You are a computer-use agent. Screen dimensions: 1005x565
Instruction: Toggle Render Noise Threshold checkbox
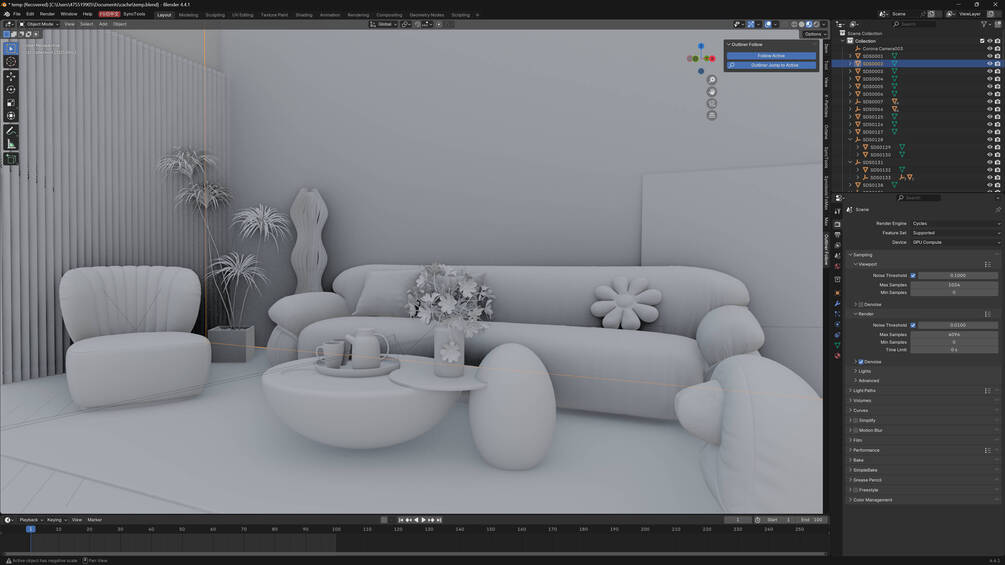point(913,325)
